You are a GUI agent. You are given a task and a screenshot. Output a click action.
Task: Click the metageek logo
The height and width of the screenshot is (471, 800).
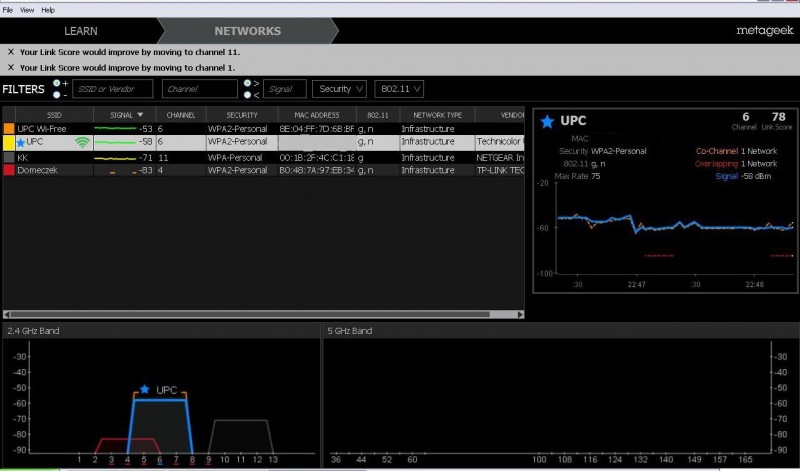[763, 31]
